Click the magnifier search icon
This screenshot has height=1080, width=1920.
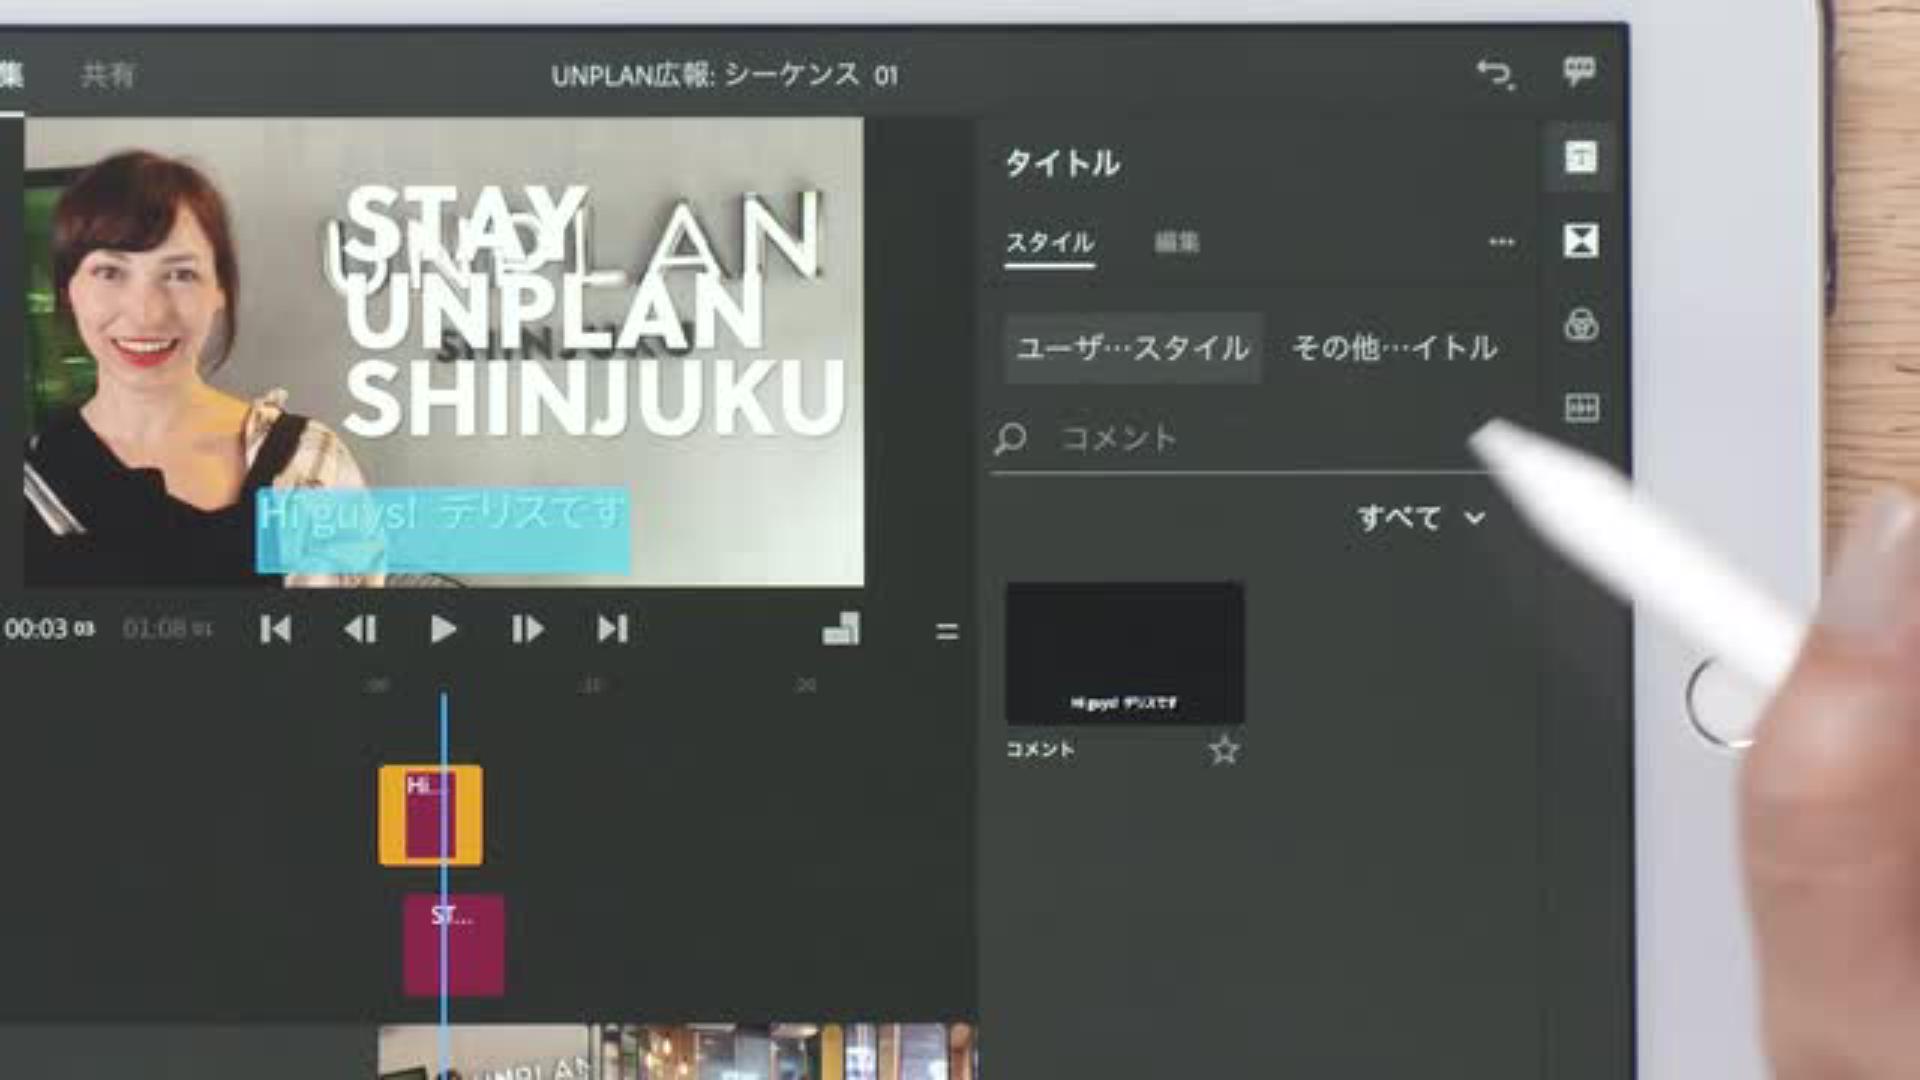(x=1010, y=439)
